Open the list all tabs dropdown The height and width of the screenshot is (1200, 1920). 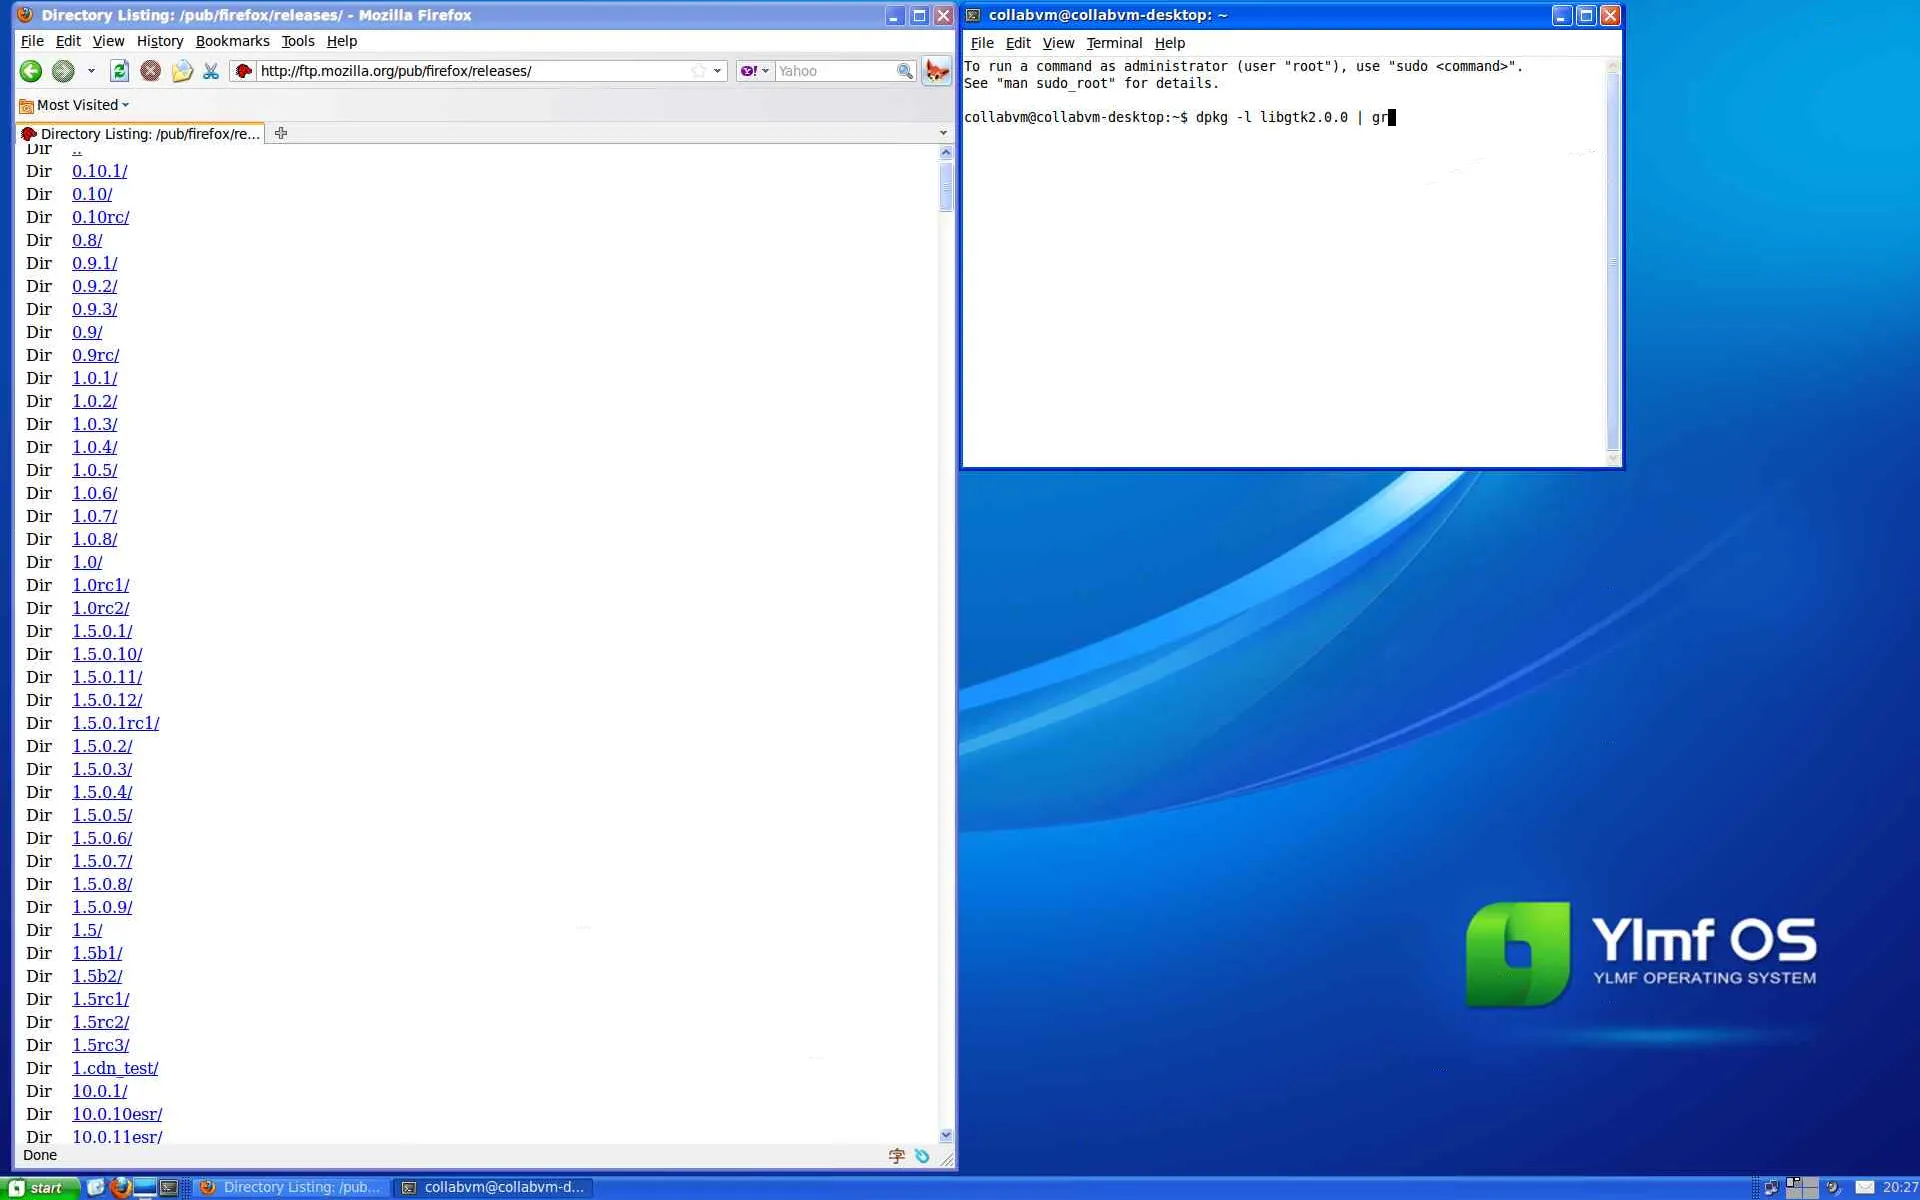tap(942, 133)
